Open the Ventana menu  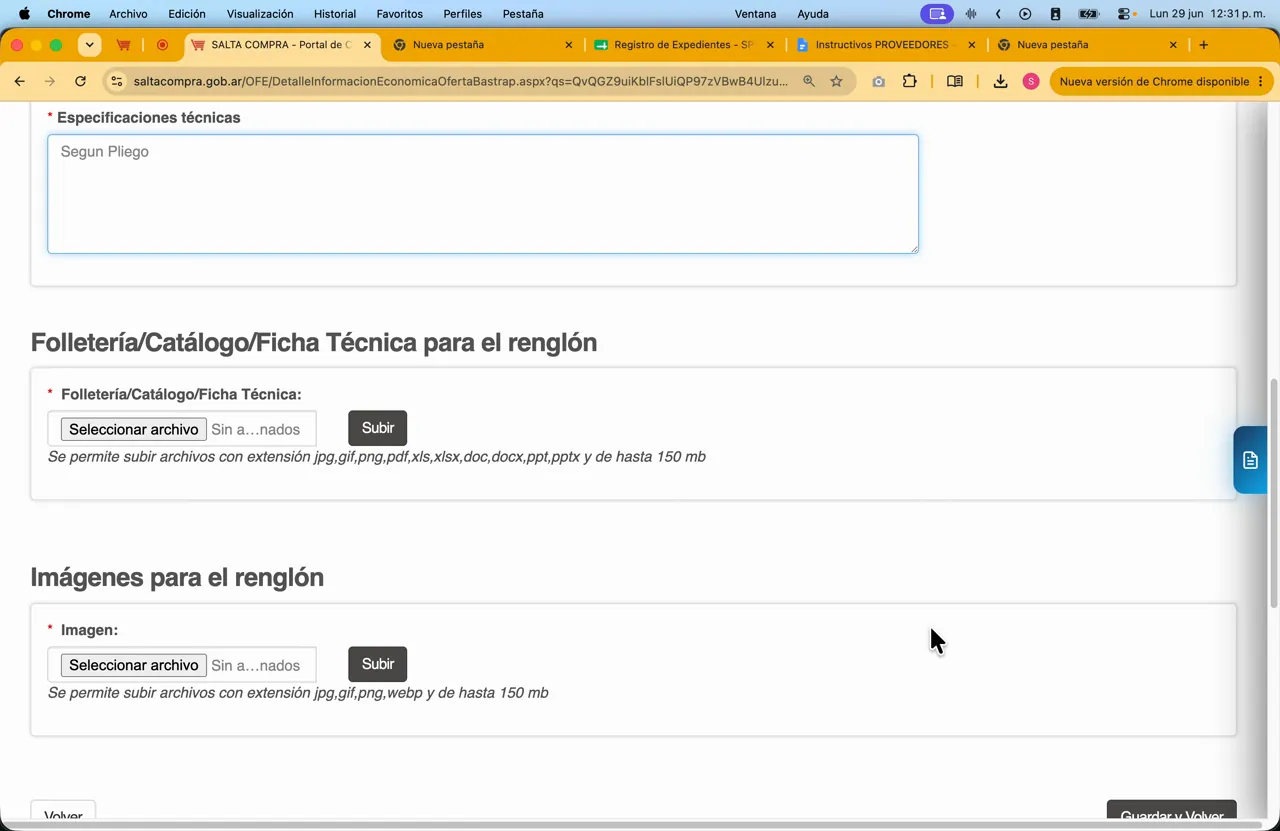pos(755,14)
